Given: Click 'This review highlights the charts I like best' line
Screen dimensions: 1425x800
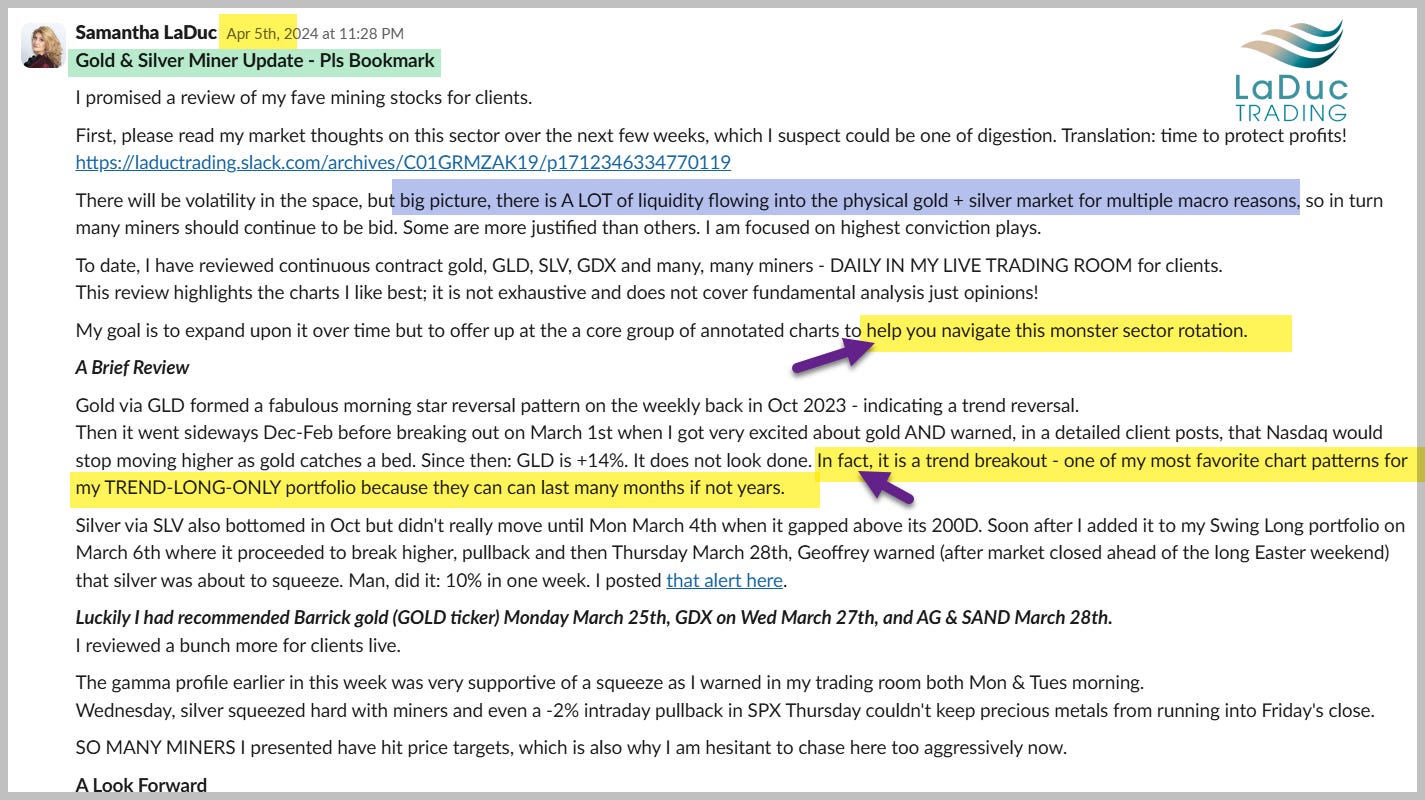Looking at the screenshot, I should [557, 293].
